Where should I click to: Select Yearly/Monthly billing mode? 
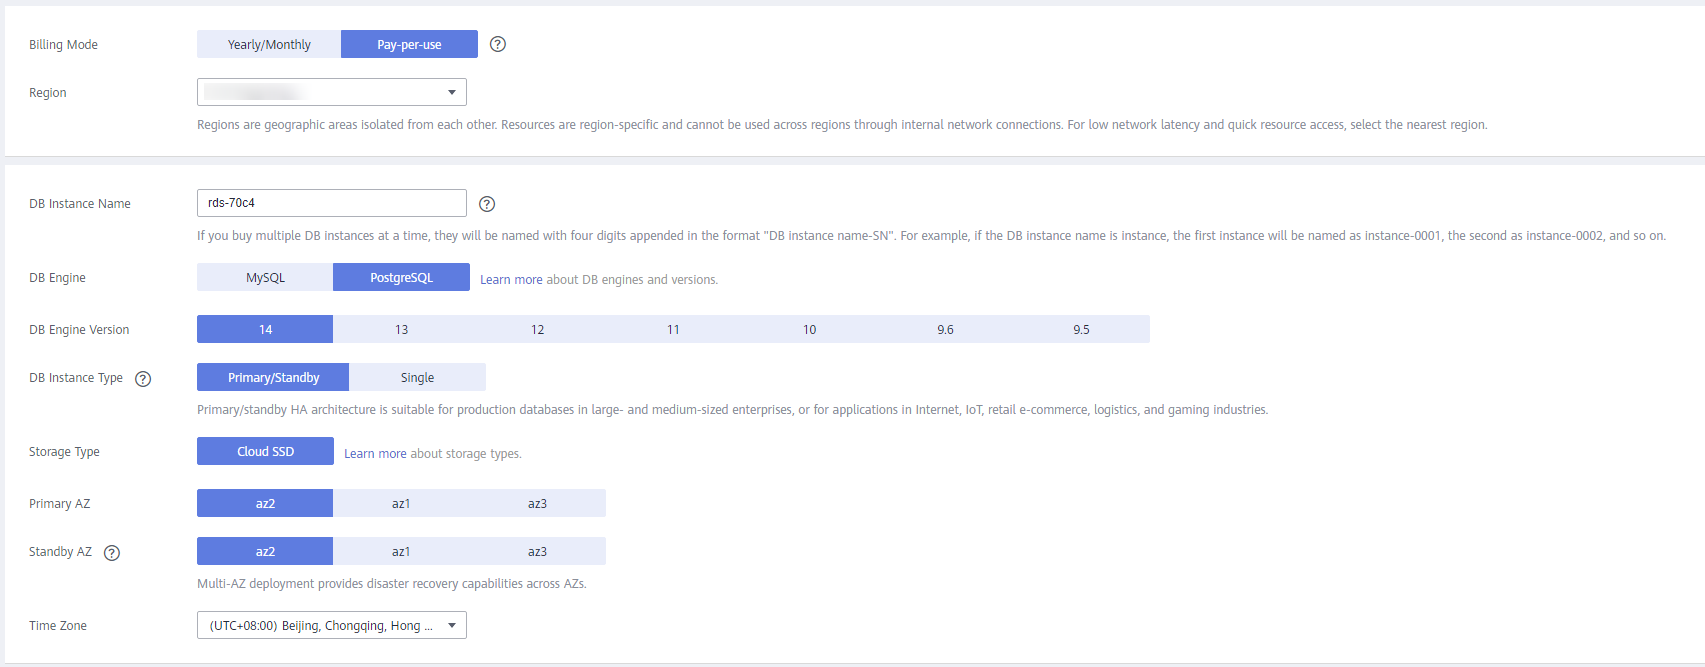click(269, 44)
